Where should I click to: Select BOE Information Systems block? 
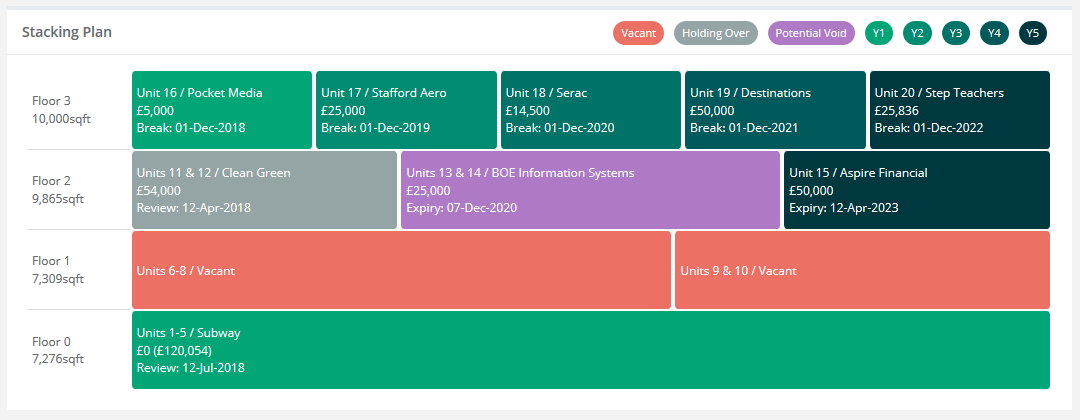(590, 190)
